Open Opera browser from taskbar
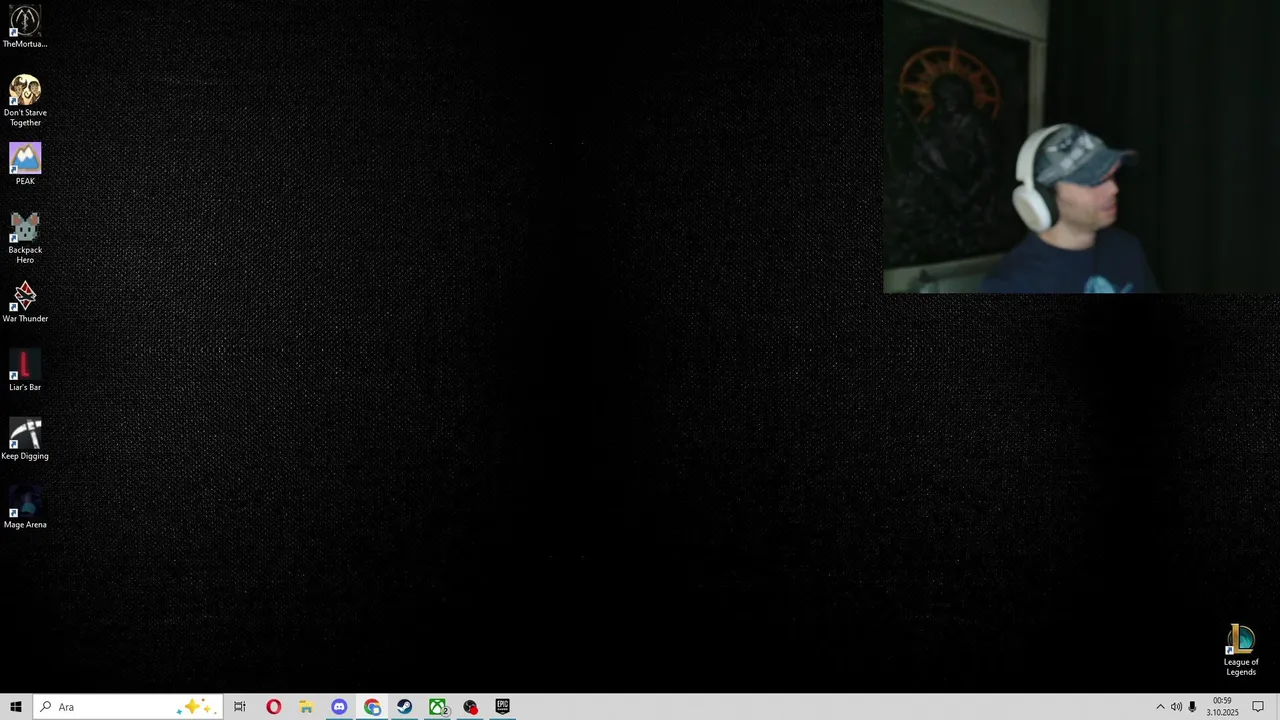Viewport: 1280px width, 720px height. 273,707
